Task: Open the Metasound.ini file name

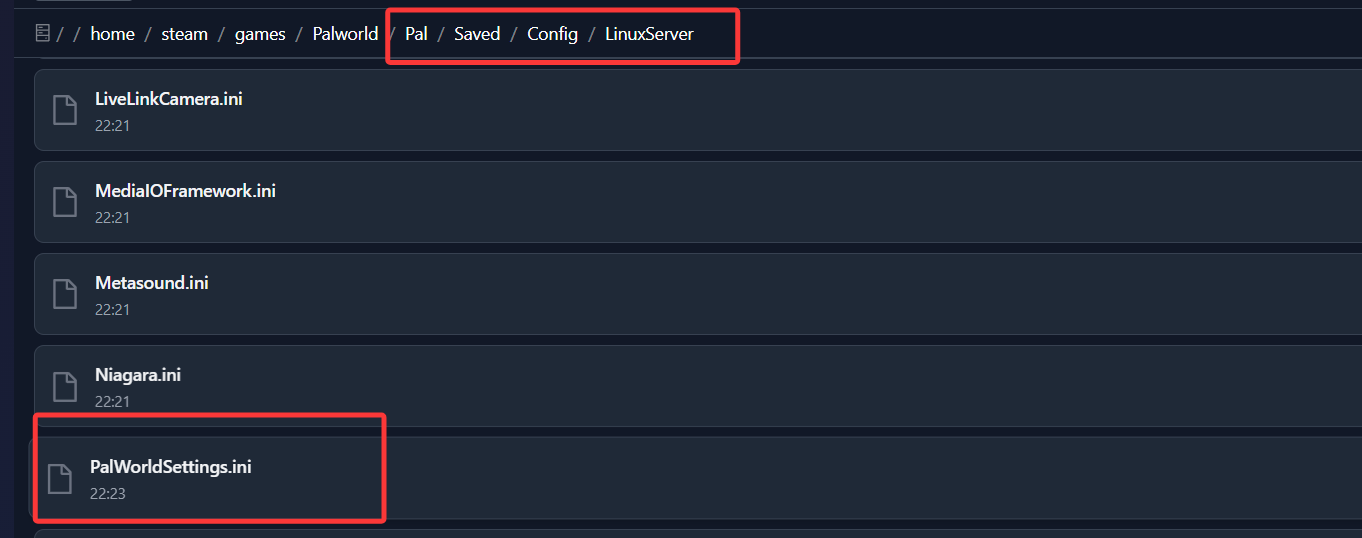Action: click(x=151, y=283)
